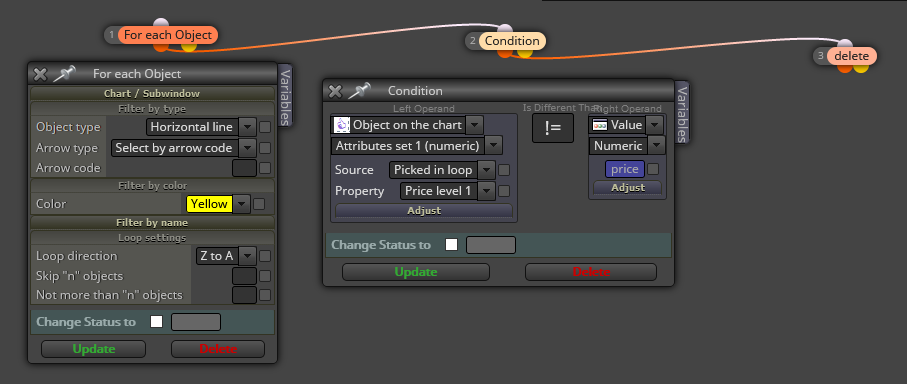Pin the For each Object panel
This screenshot has width=907, height=384.
click(65, 74)
